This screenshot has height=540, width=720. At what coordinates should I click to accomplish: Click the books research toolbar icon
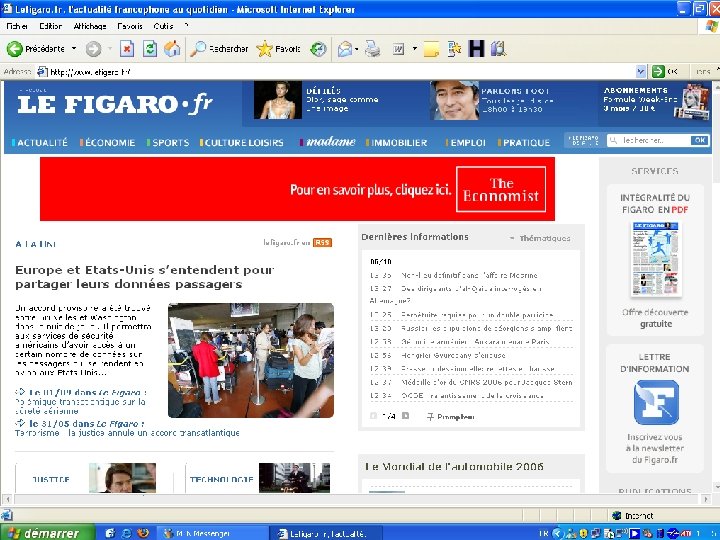(498, 49)
